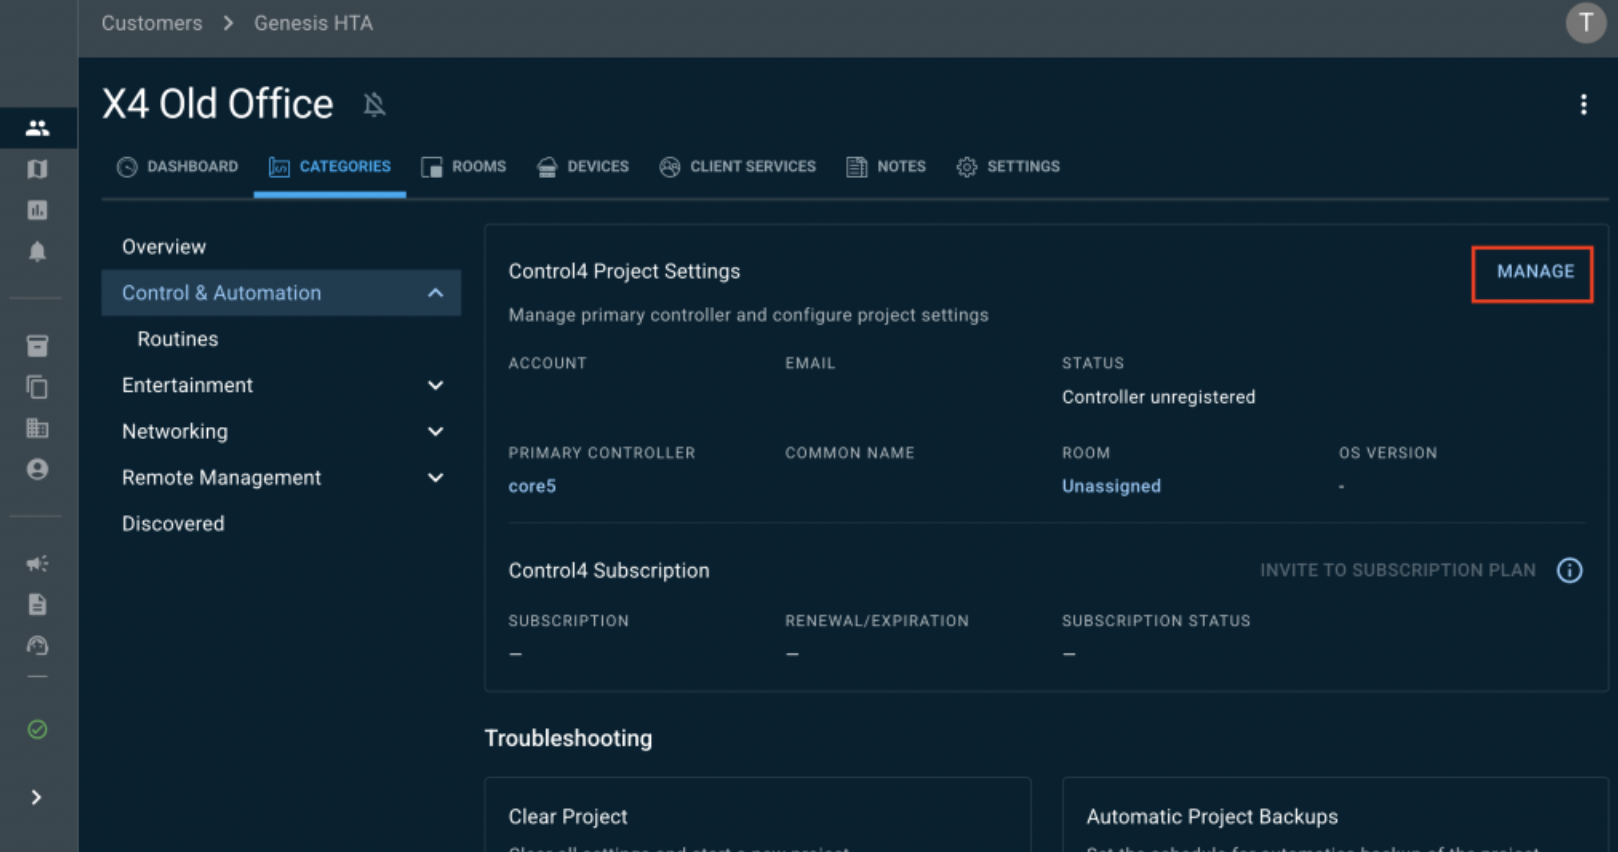Viewport: 1618px width, 852px height.
Task: Click the 'Control4 Subscription' heading
Action: (x=609, y=570)
